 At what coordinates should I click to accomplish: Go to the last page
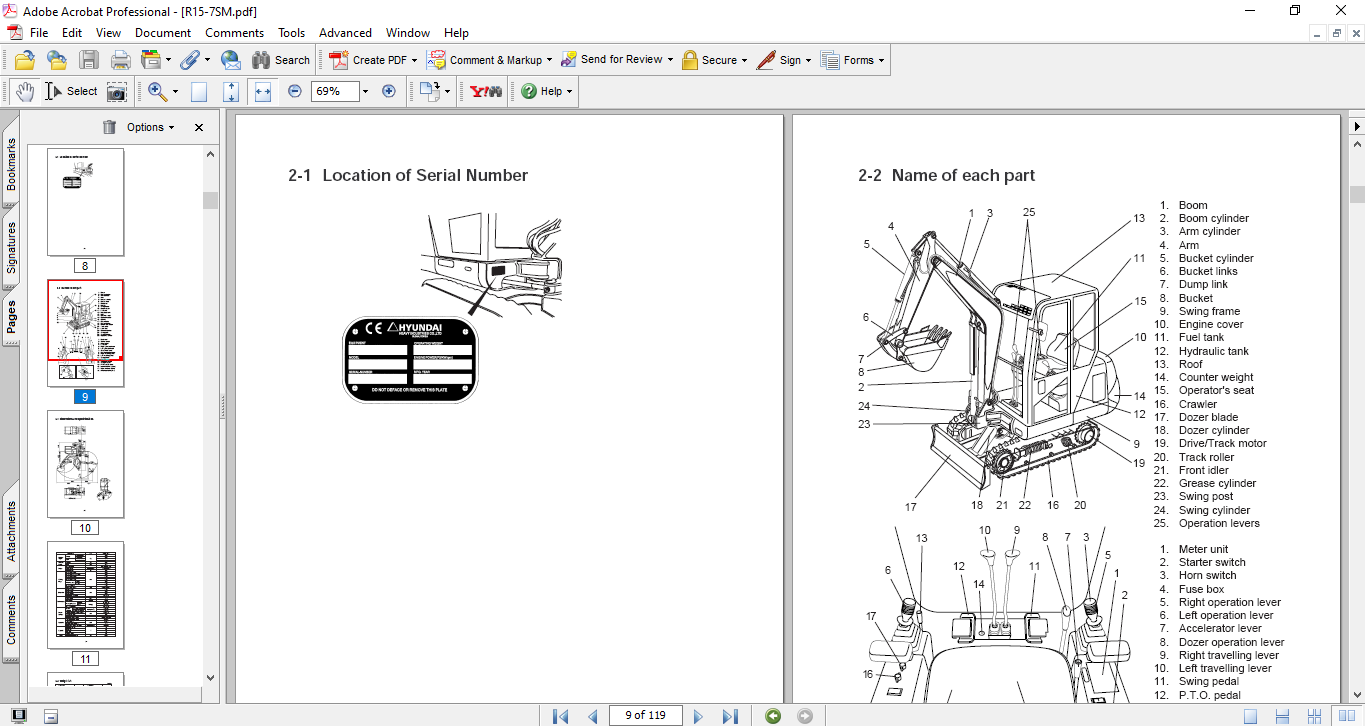click(x=730, y=716)
